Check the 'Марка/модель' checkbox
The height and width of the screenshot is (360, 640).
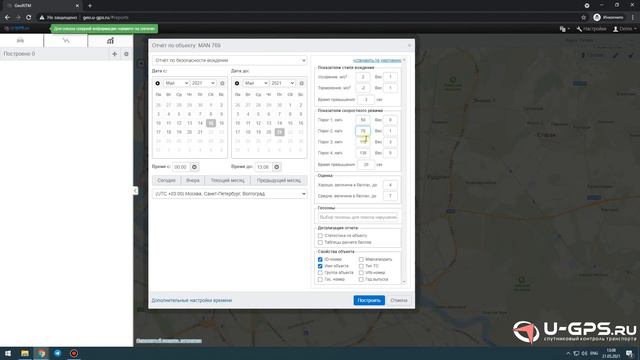pyautogui.click(x=361, y=260)
